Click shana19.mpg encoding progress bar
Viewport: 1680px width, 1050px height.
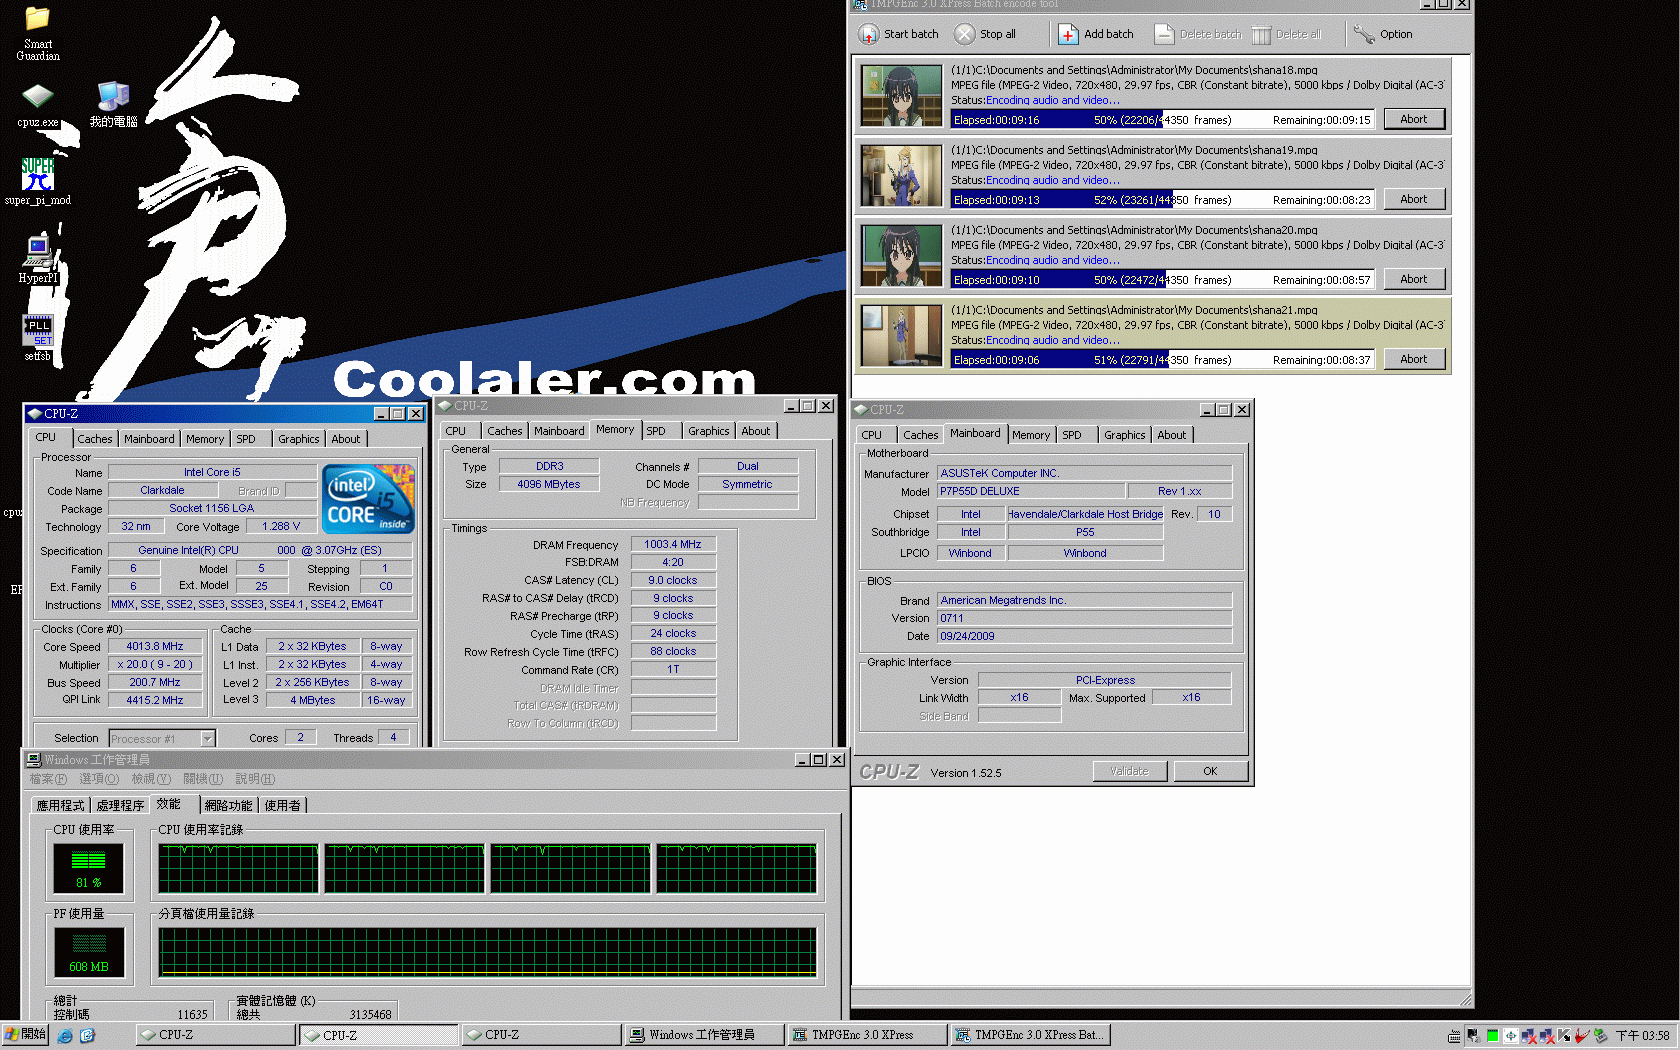click(x=1162, y=200)
